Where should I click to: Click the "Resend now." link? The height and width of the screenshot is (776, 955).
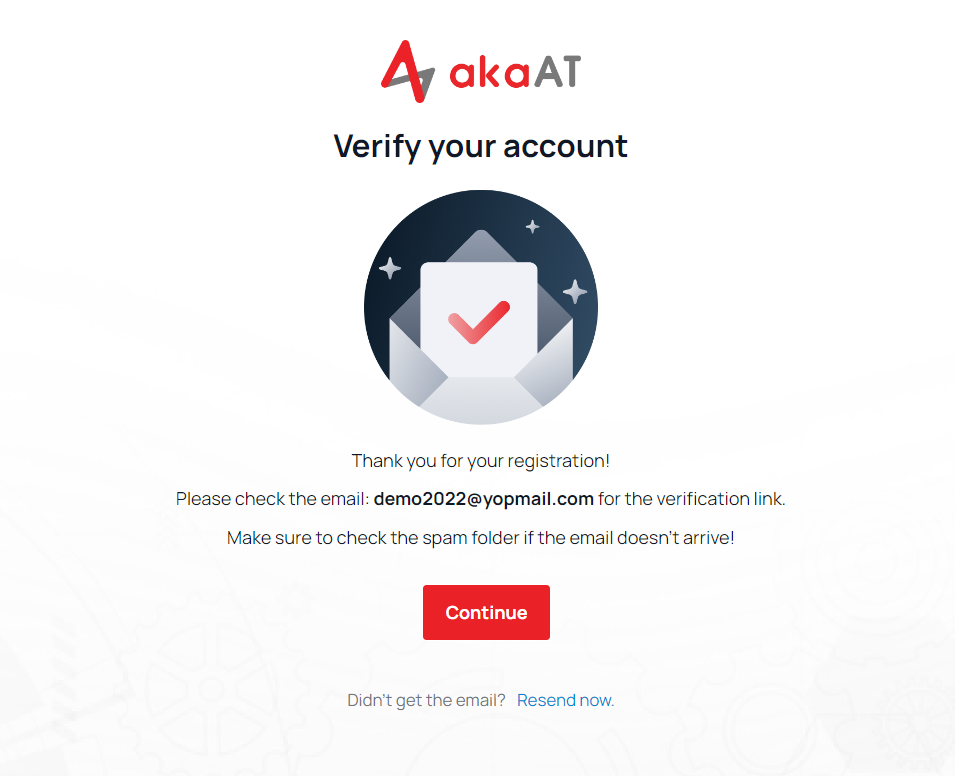(x=565, y=700)
